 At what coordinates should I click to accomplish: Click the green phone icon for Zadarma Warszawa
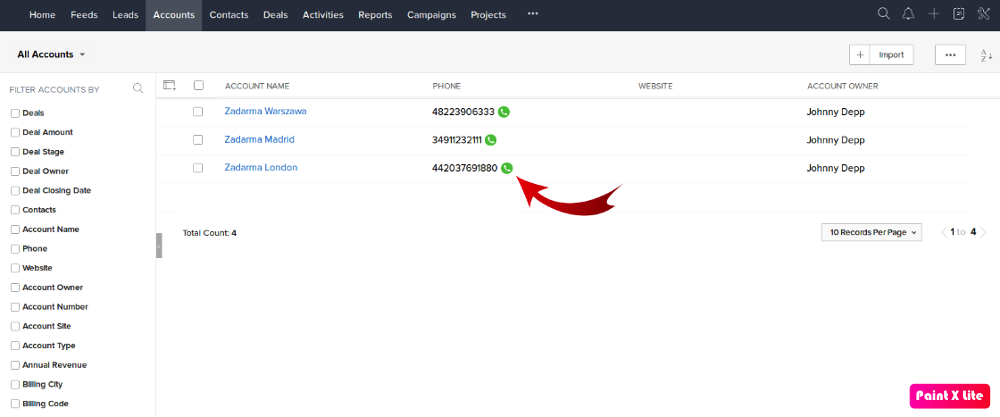pyautogui.click(x=504, y=112)
